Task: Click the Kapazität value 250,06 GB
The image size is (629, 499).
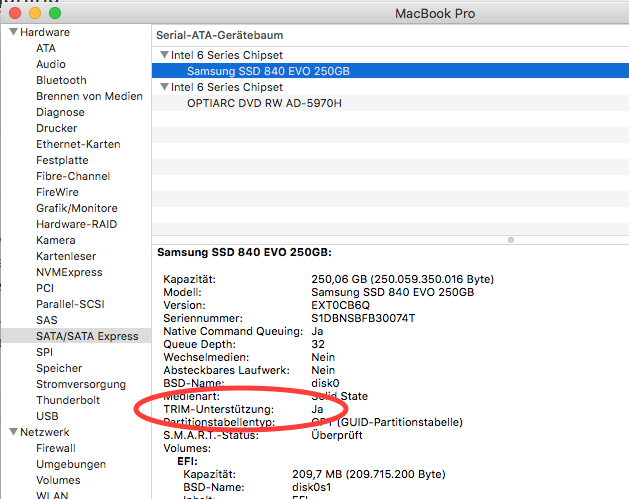Action: pyautogui.click(x=402, y=279)
